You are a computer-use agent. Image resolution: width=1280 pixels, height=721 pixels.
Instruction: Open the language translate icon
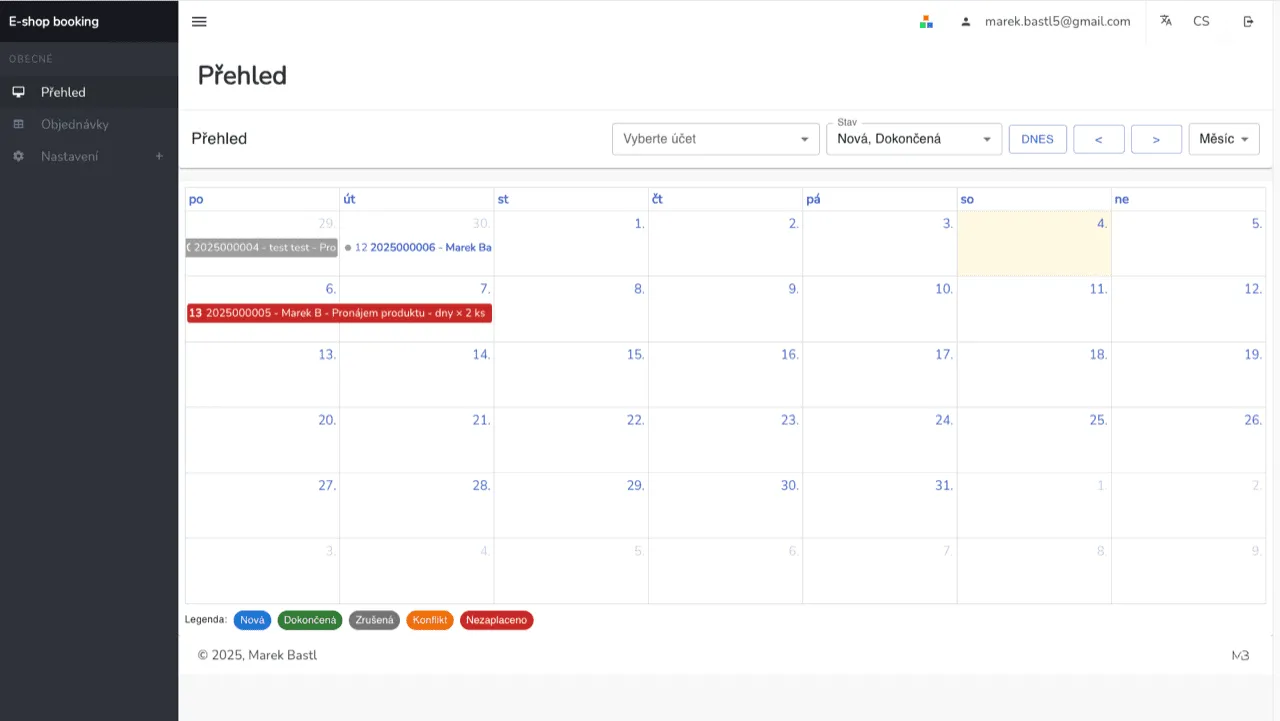click(1166, 21)
